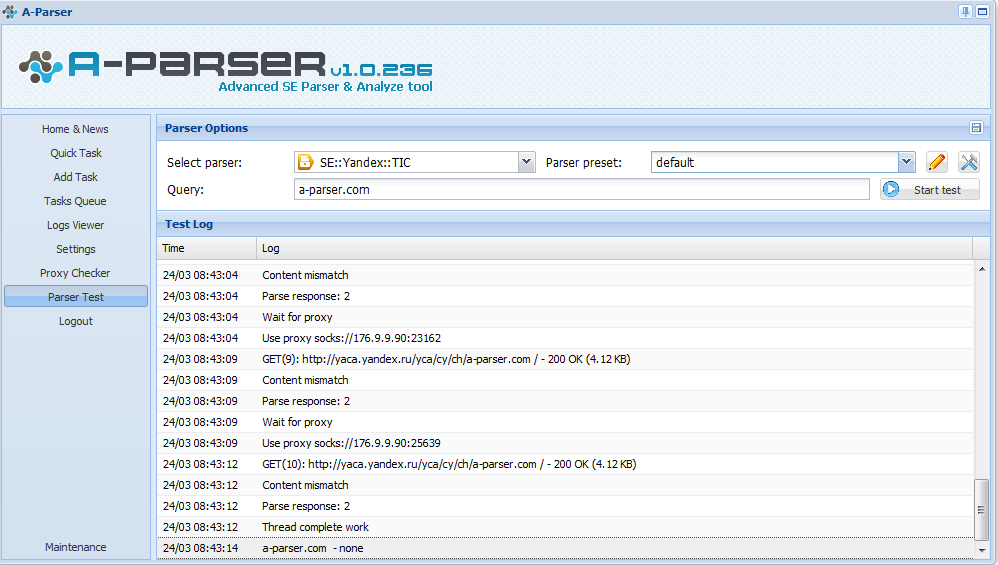
Task: Show the Tasks Queue
Action: tap(75, 201)
